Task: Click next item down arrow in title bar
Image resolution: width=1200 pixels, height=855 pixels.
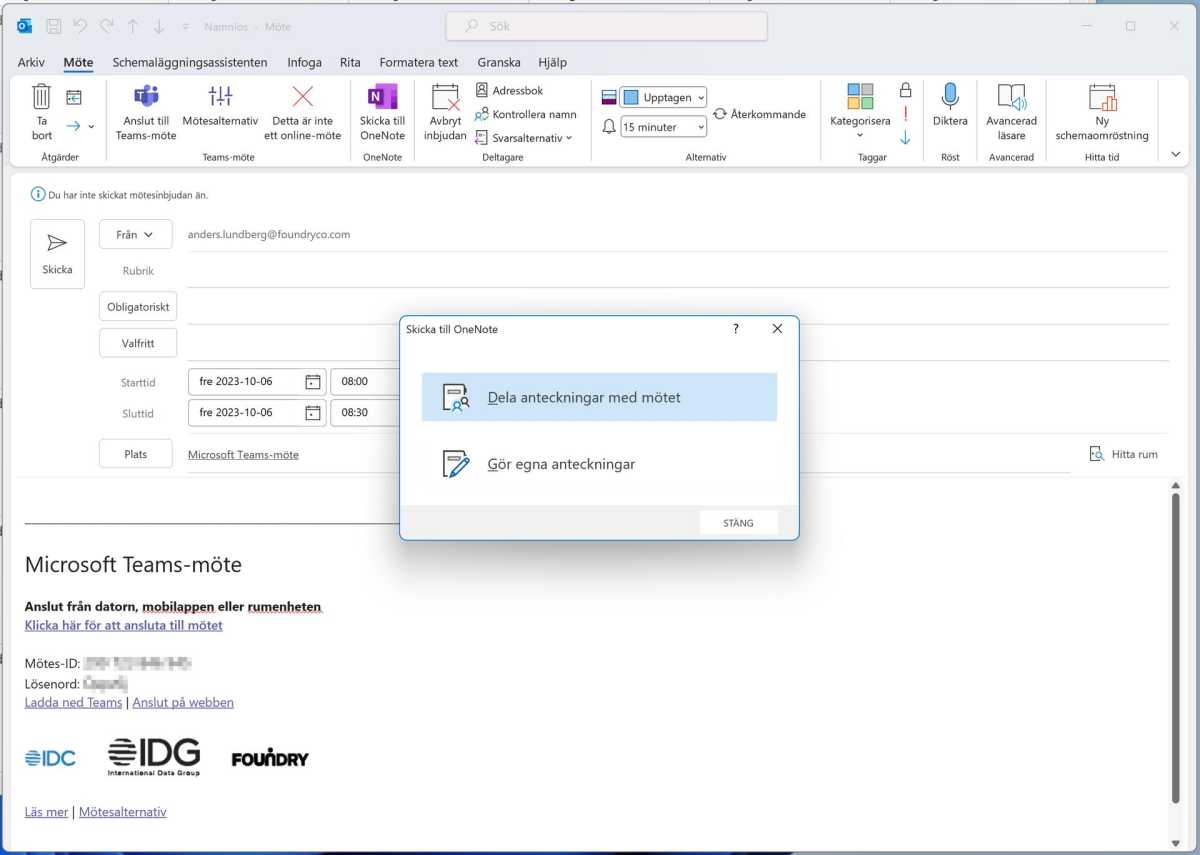Action: tap(158, 27)
